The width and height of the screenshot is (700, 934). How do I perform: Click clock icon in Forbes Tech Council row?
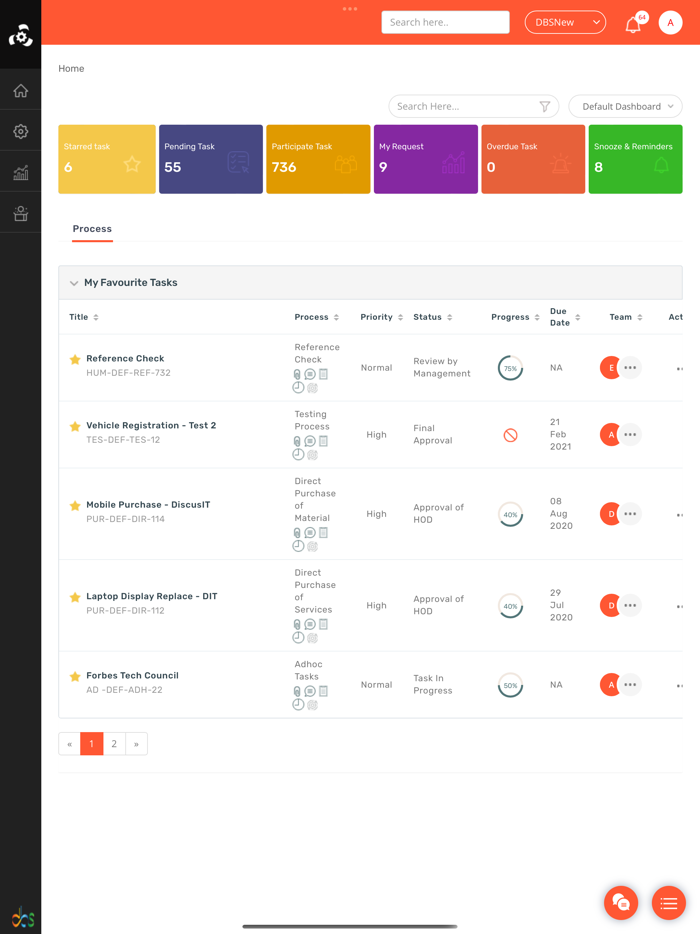[298, 704]
